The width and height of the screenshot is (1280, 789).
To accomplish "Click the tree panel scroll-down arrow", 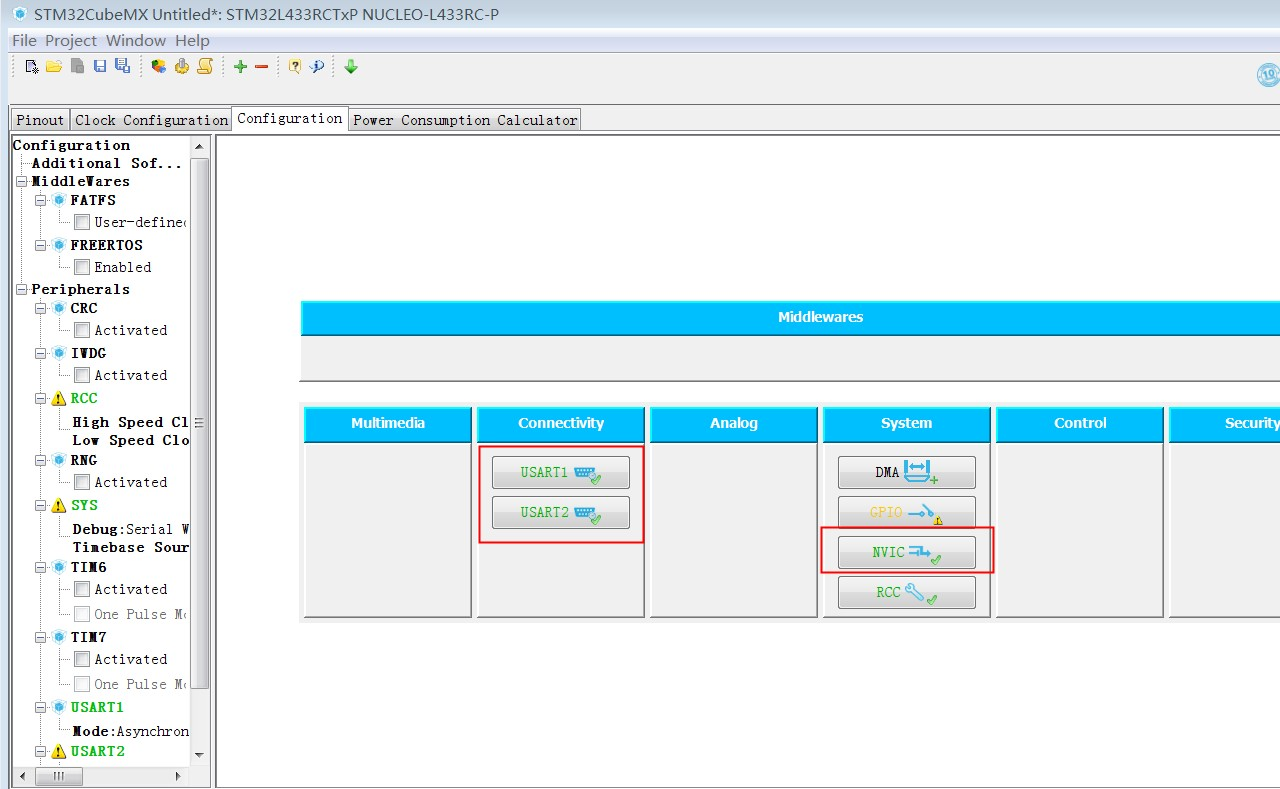I will [x=199, y=755].
